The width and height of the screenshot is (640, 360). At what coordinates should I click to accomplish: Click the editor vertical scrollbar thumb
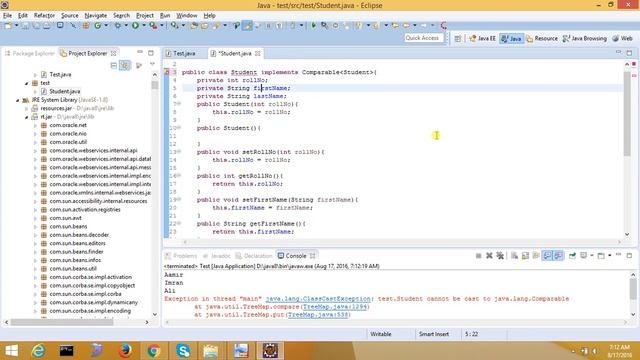(627, 113)
